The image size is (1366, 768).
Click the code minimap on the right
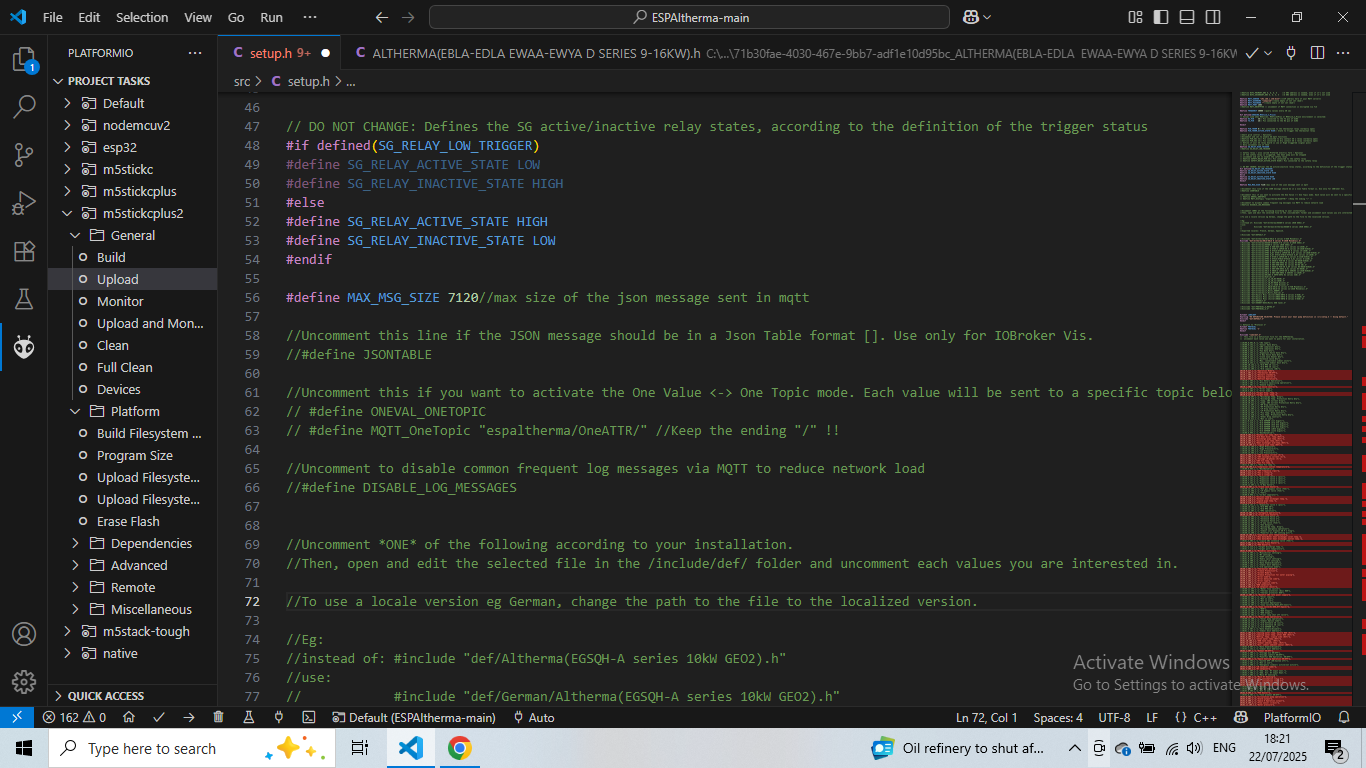1295,400
